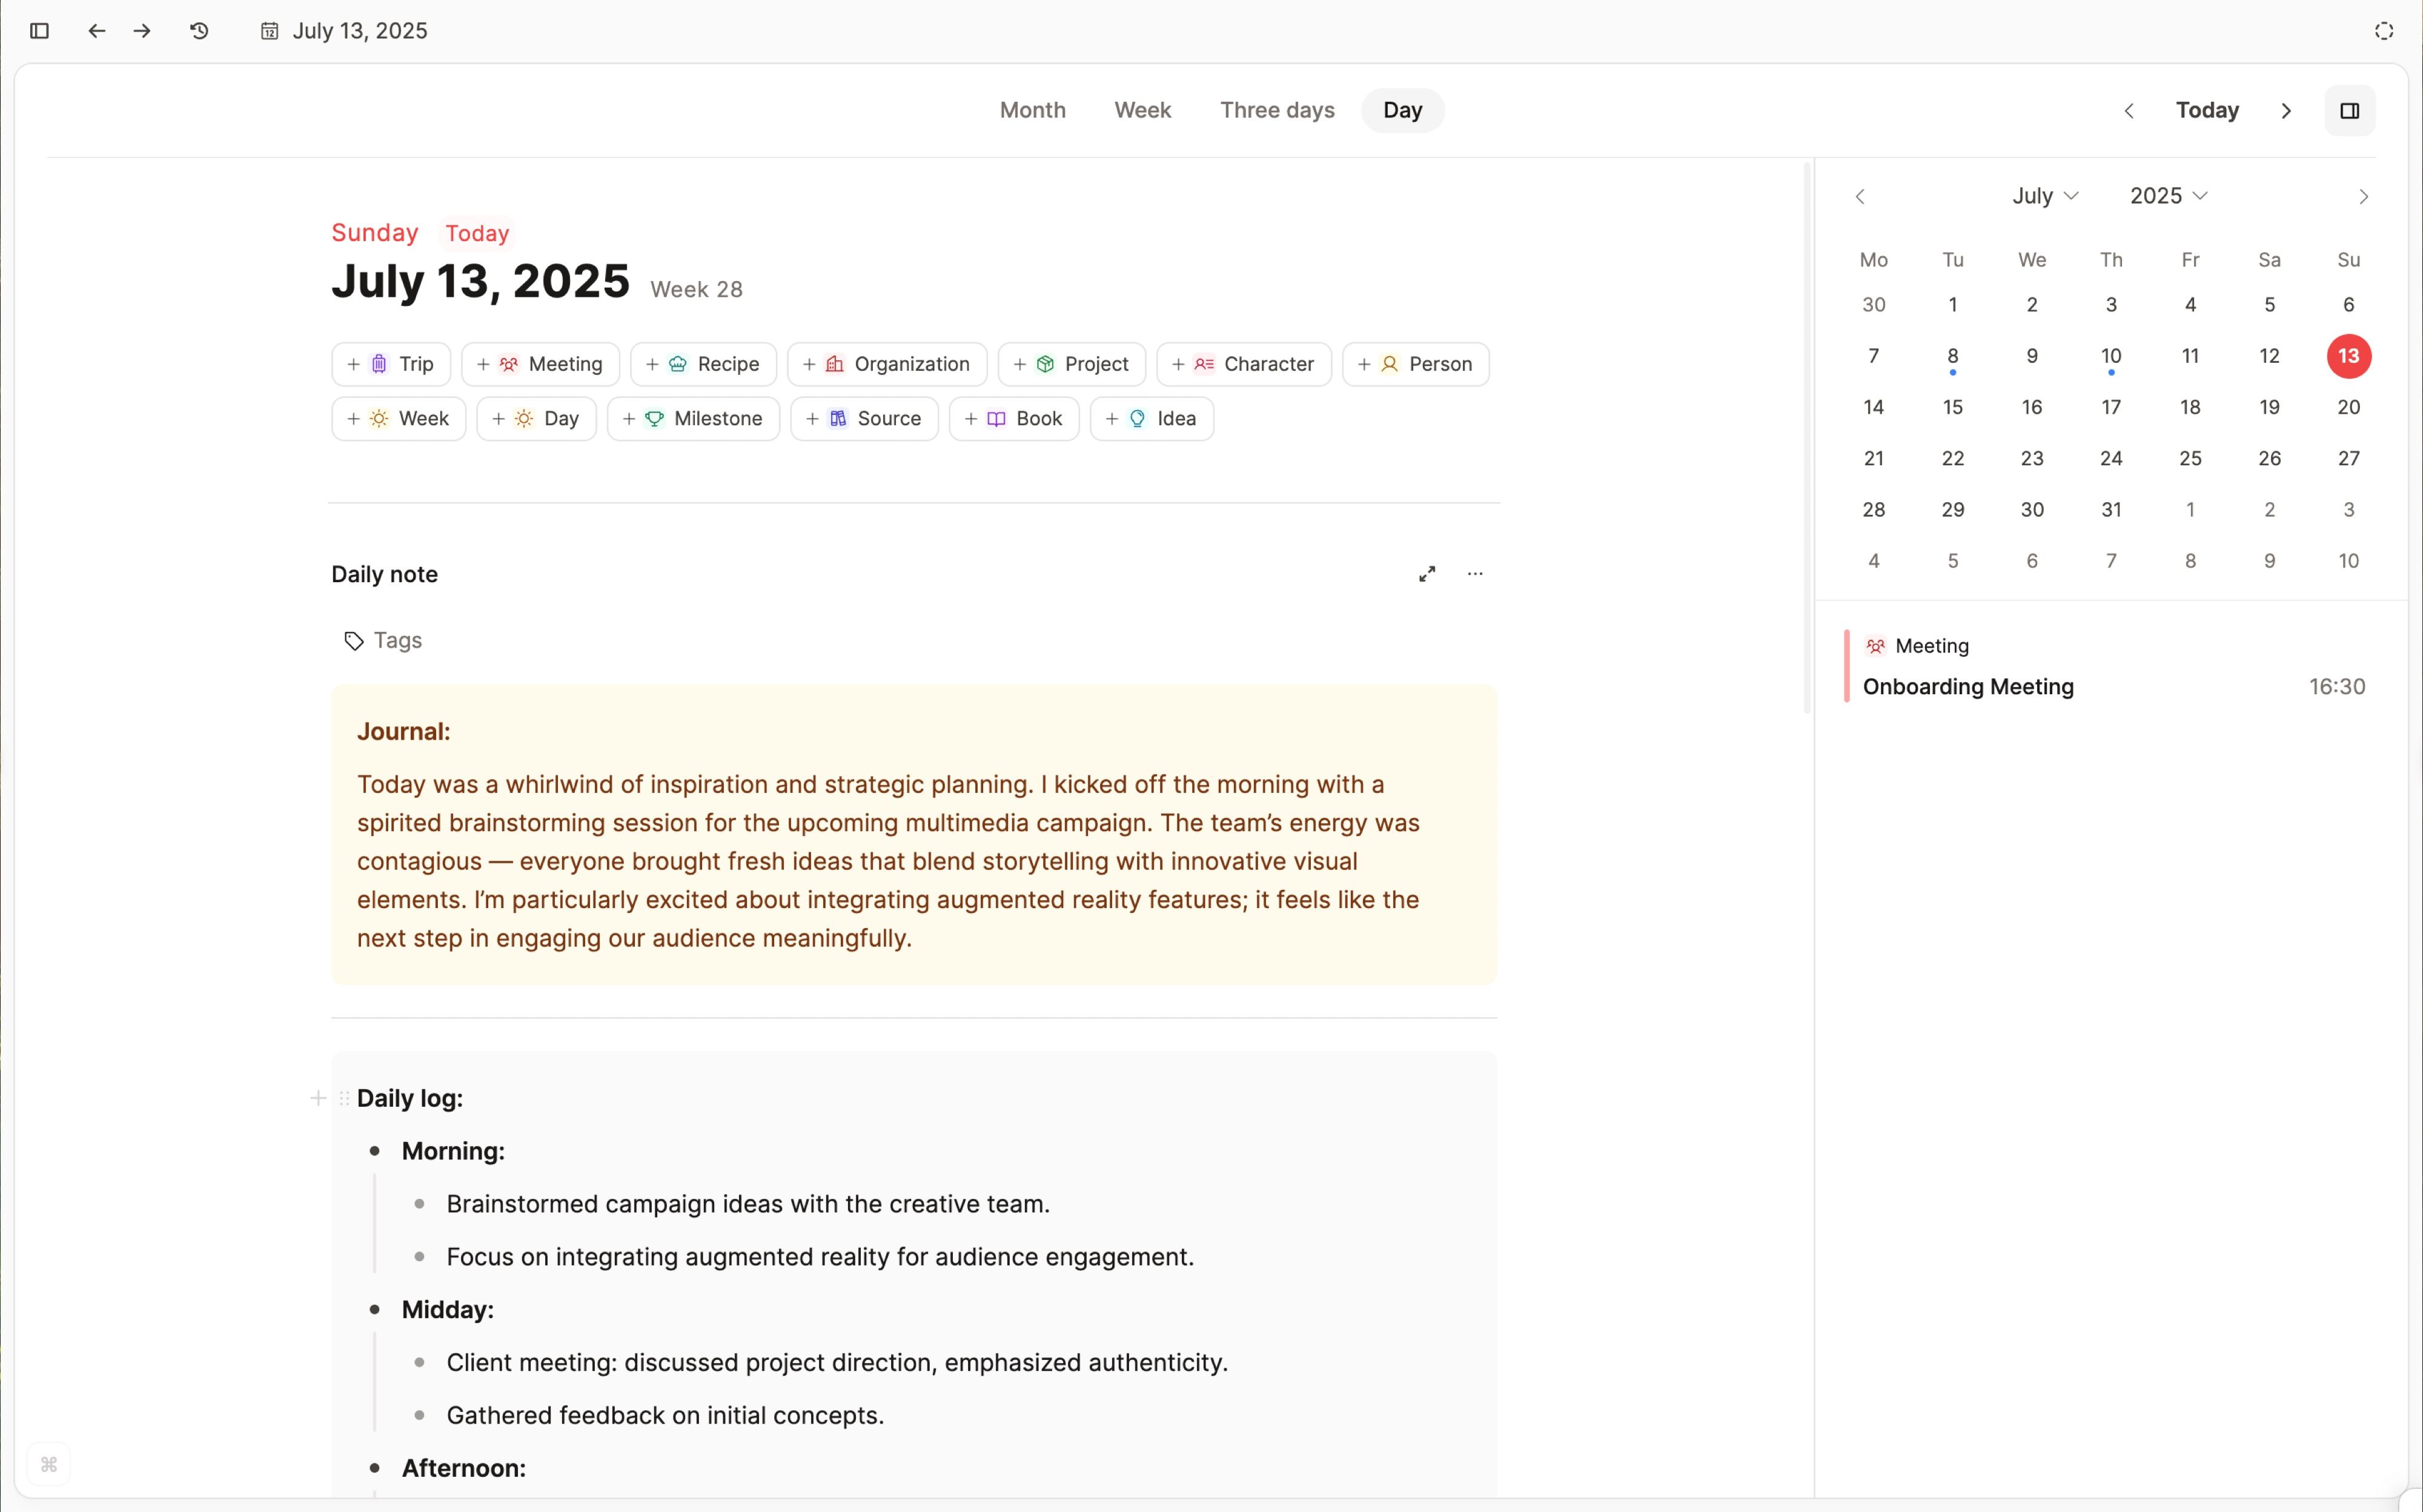Open version history via the clock icon
Screen dimensions: 2423x1512
(x=198, y=30)
